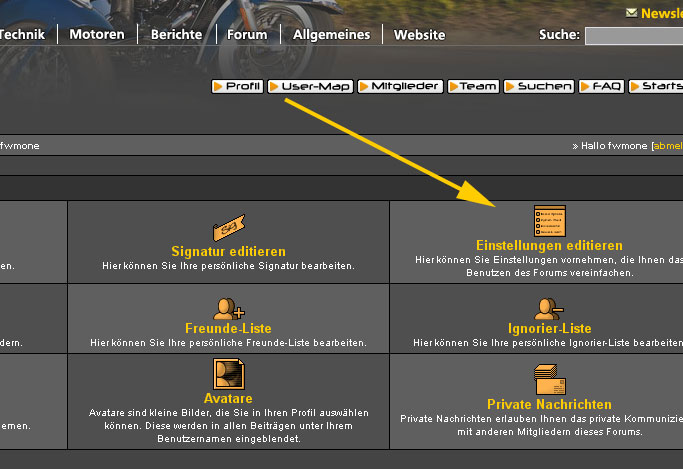Open the Einstellungen editieren link
This screenshot has width=683, height=469.
point(549,245)
